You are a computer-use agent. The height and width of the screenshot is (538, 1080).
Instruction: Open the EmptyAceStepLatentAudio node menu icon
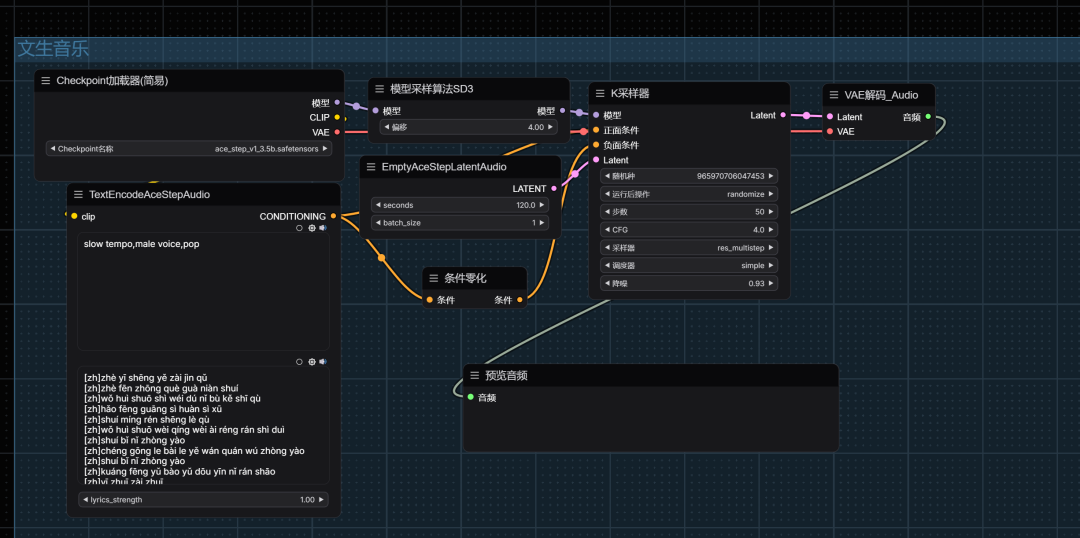pos(371,167)
